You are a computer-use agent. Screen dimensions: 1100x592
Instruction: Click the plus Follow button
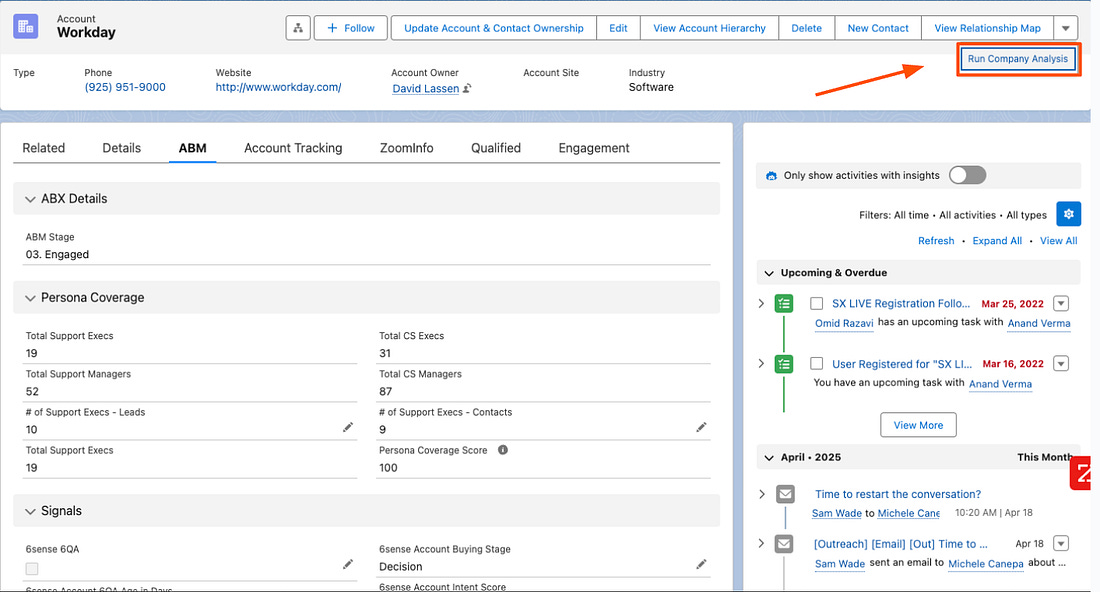[351, 28]
